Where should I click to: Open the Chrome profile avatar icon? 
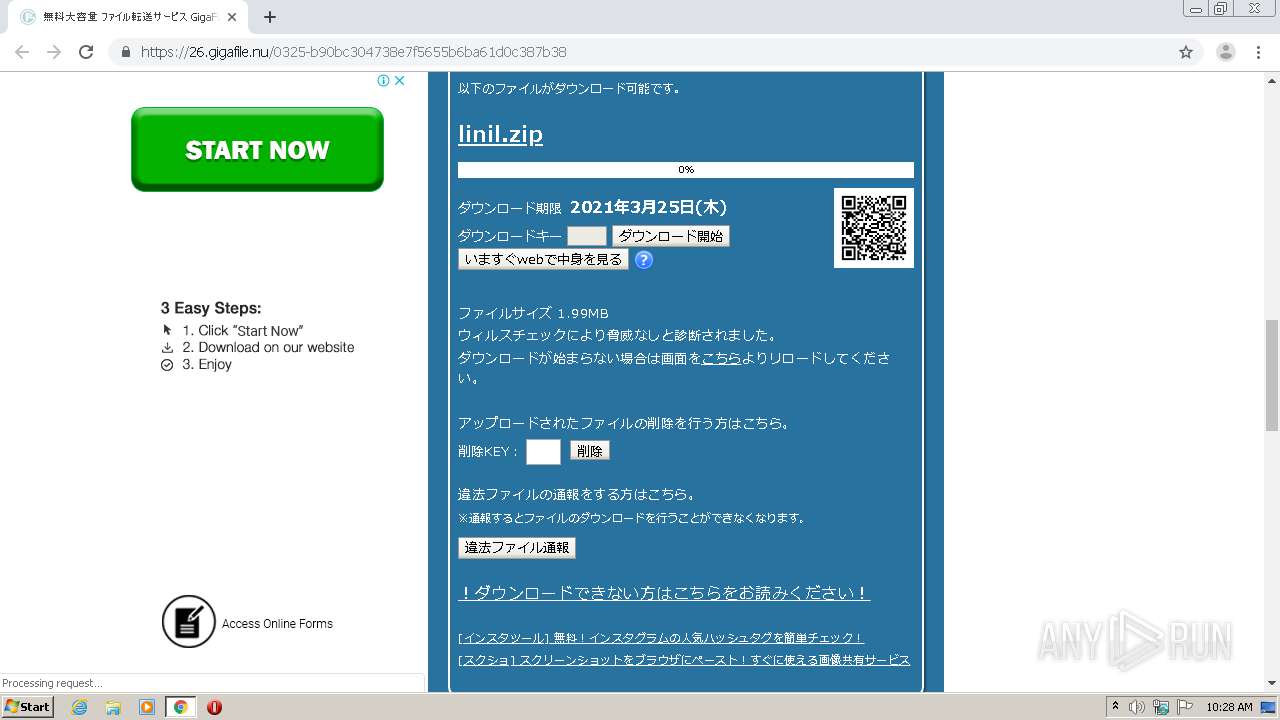point(1225,52)
